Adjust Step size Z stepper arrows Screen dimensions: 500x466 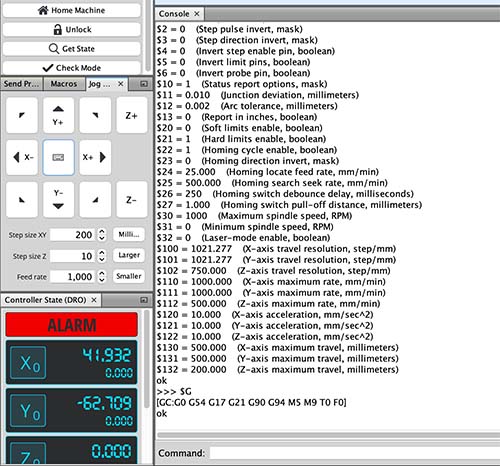coord(102,256)
